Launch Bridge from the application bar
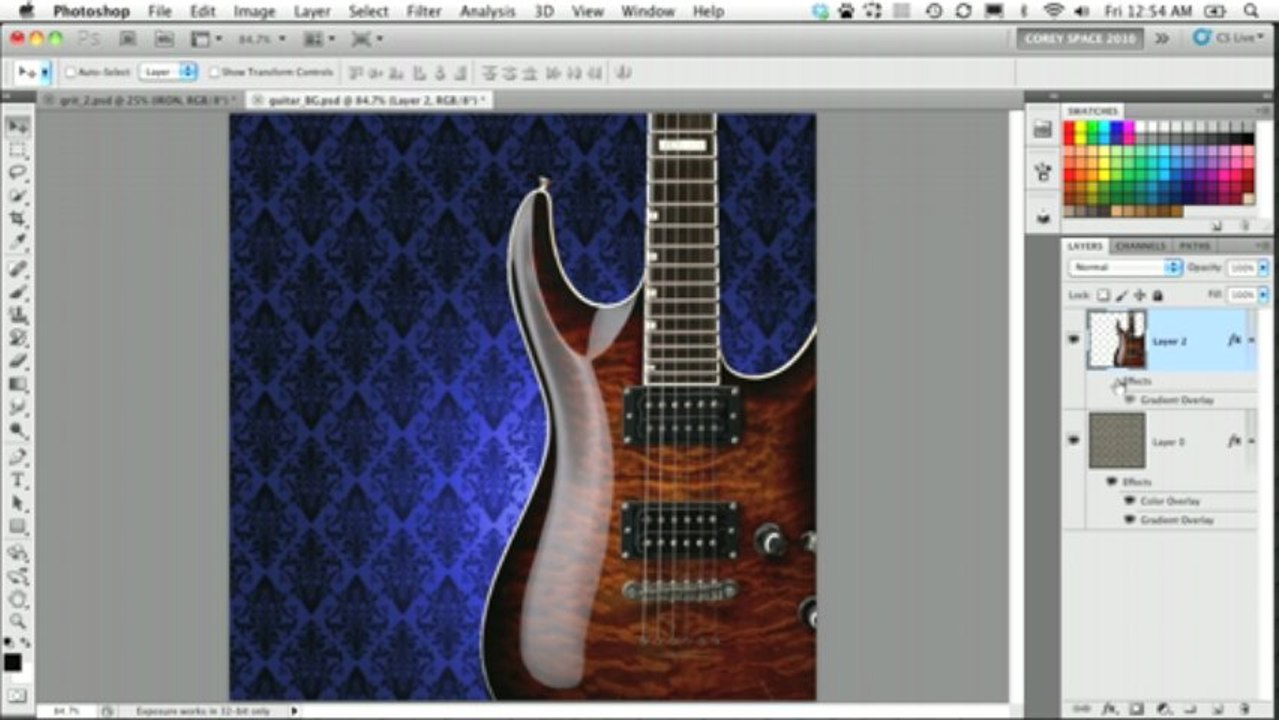 [x=127, y=39]
